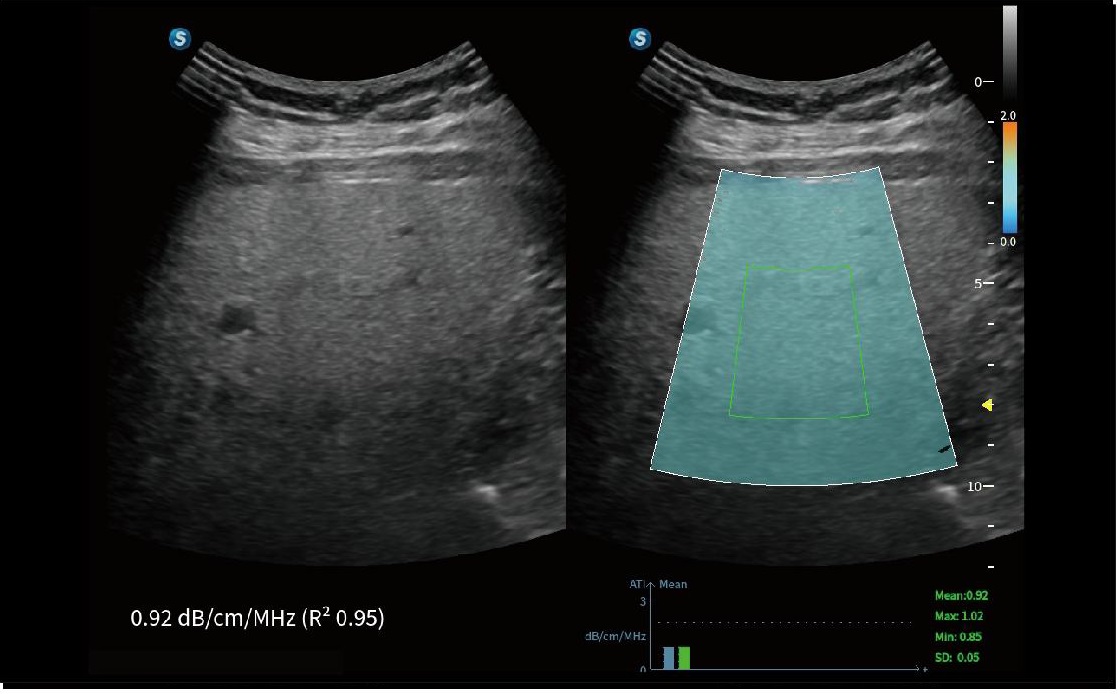The image size is (1118, 694).
Task: Click the Max: 1.02 statistic
Action: click(960, 615)
